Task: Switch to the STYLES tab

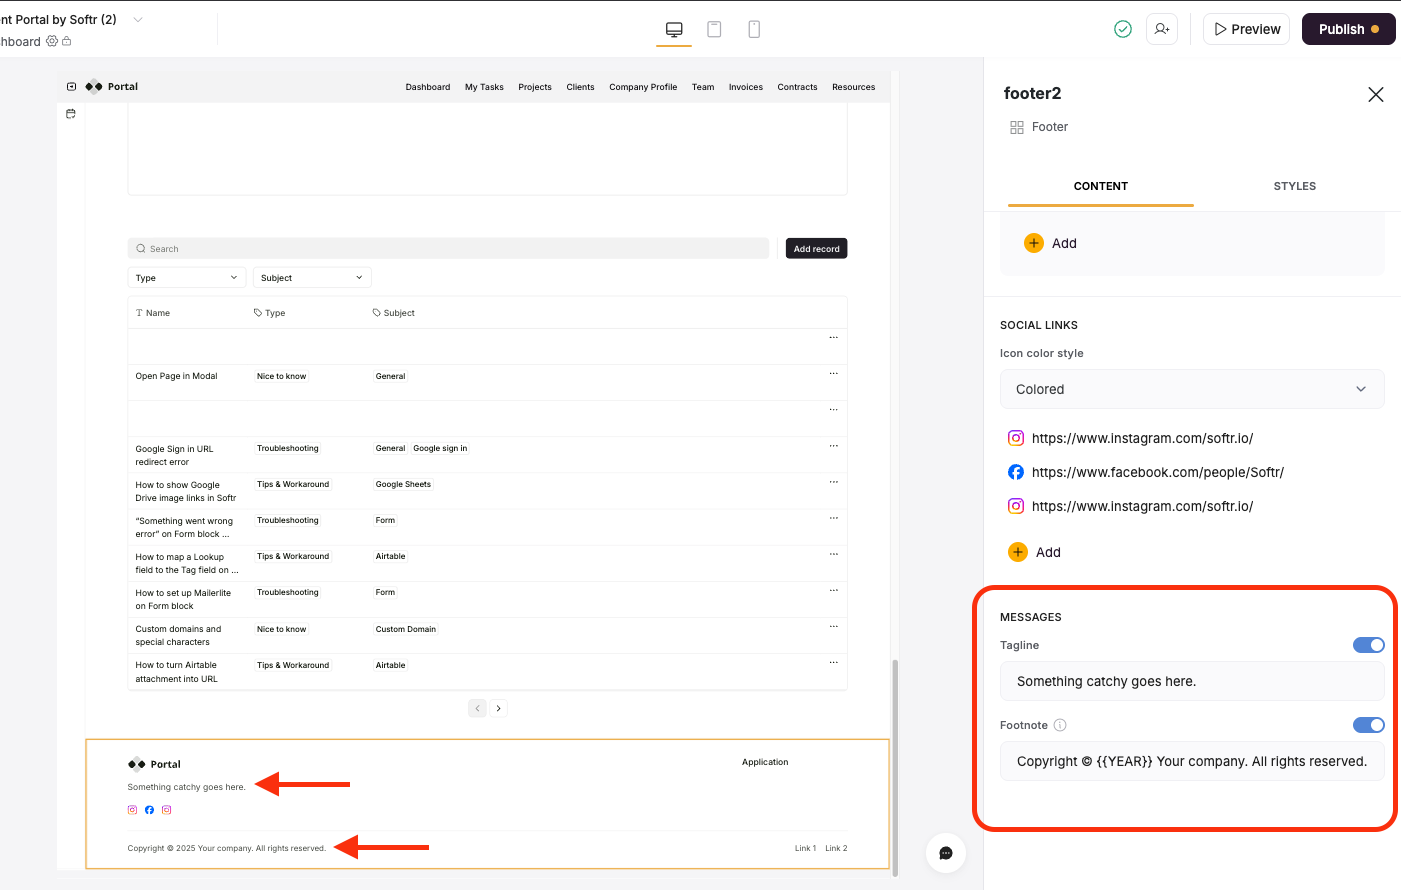Action: (x=1295, y=186)
